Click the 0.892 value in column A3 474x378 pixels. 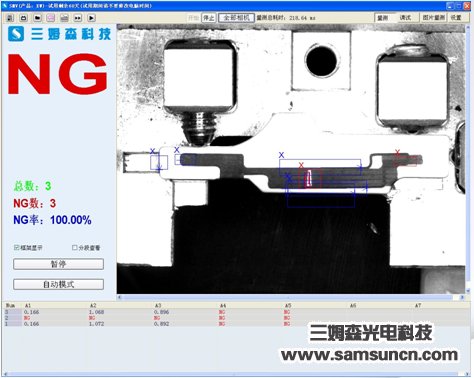[x=161, y=324]
